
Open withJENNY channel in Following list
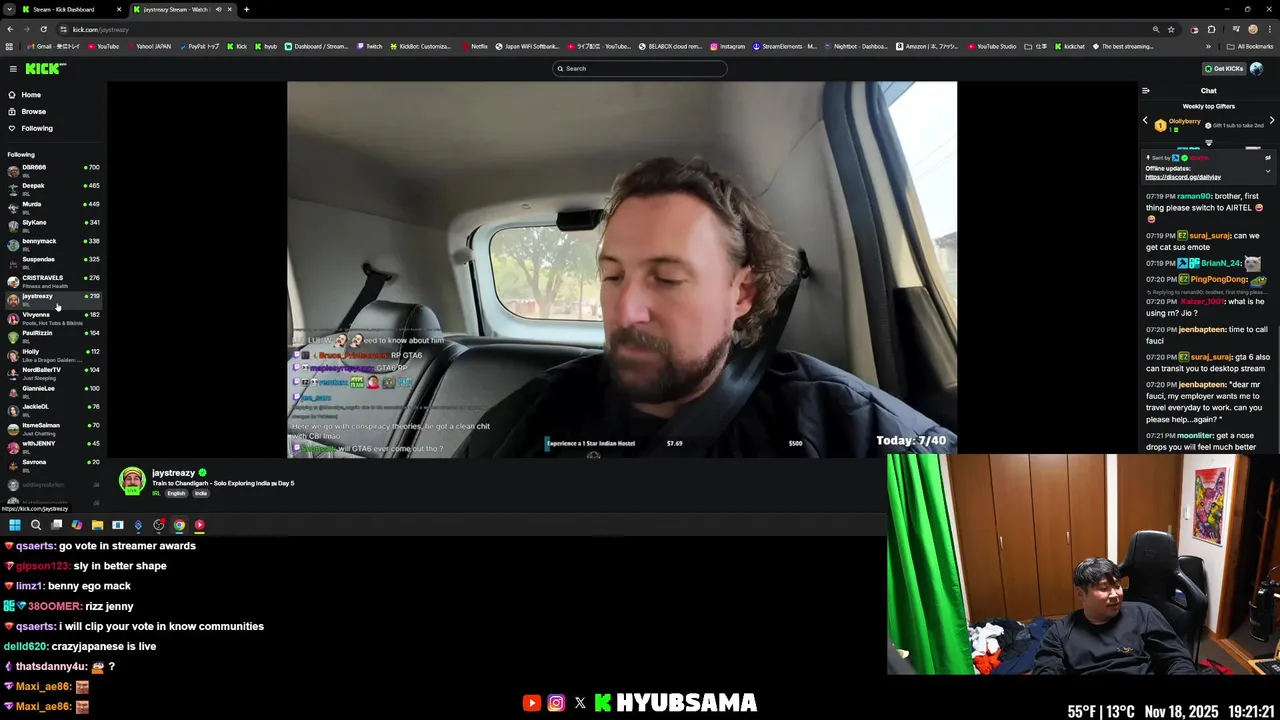click(x=52, y=447)
